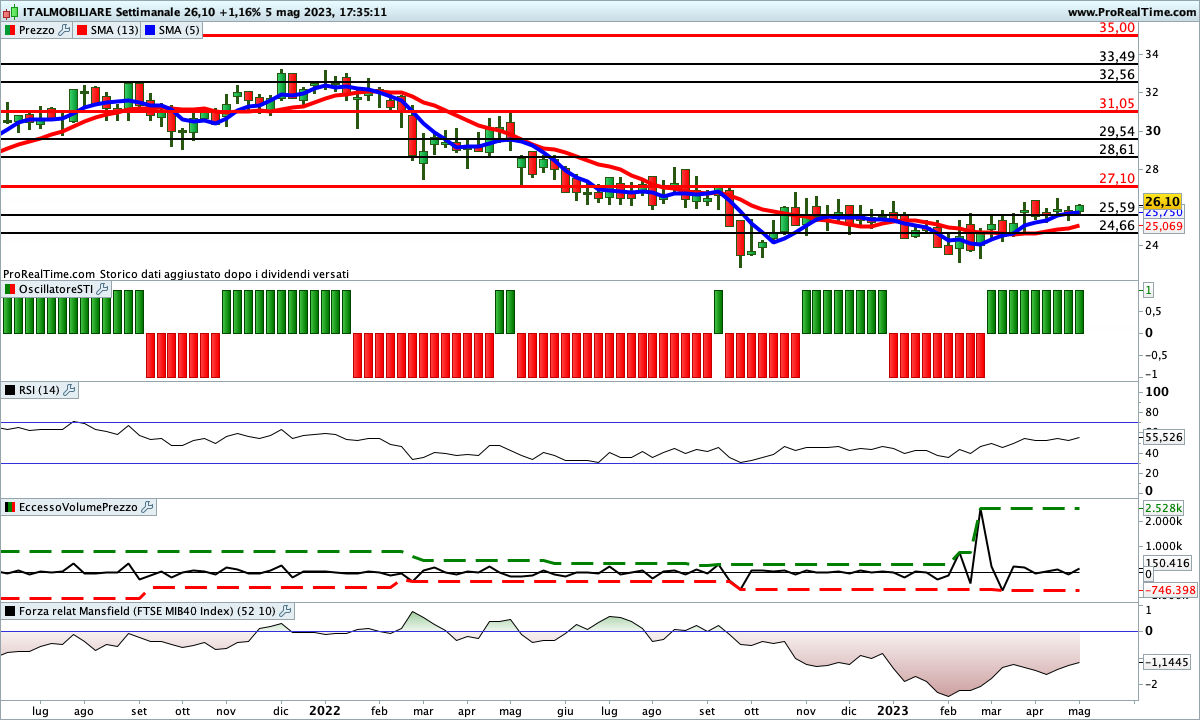1200x720 pixels.
Task: Open OscillatoreSTI settings wrench
Action: [102, 289]
